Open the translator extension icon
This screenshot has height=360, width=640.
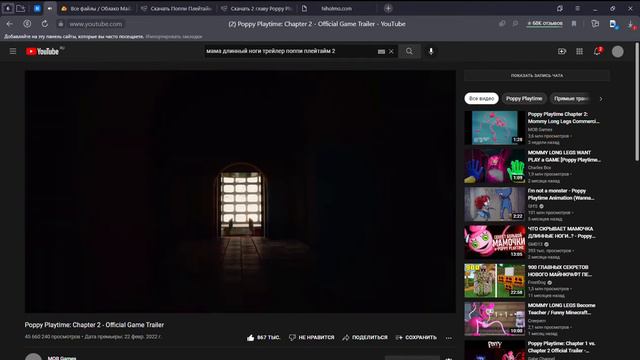[x=613, y=24]
